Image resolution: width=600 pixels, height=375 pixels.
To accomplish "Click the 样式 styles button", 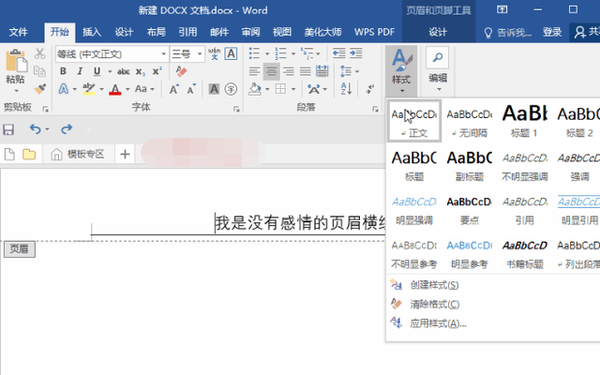I will (x=401, y=71).
